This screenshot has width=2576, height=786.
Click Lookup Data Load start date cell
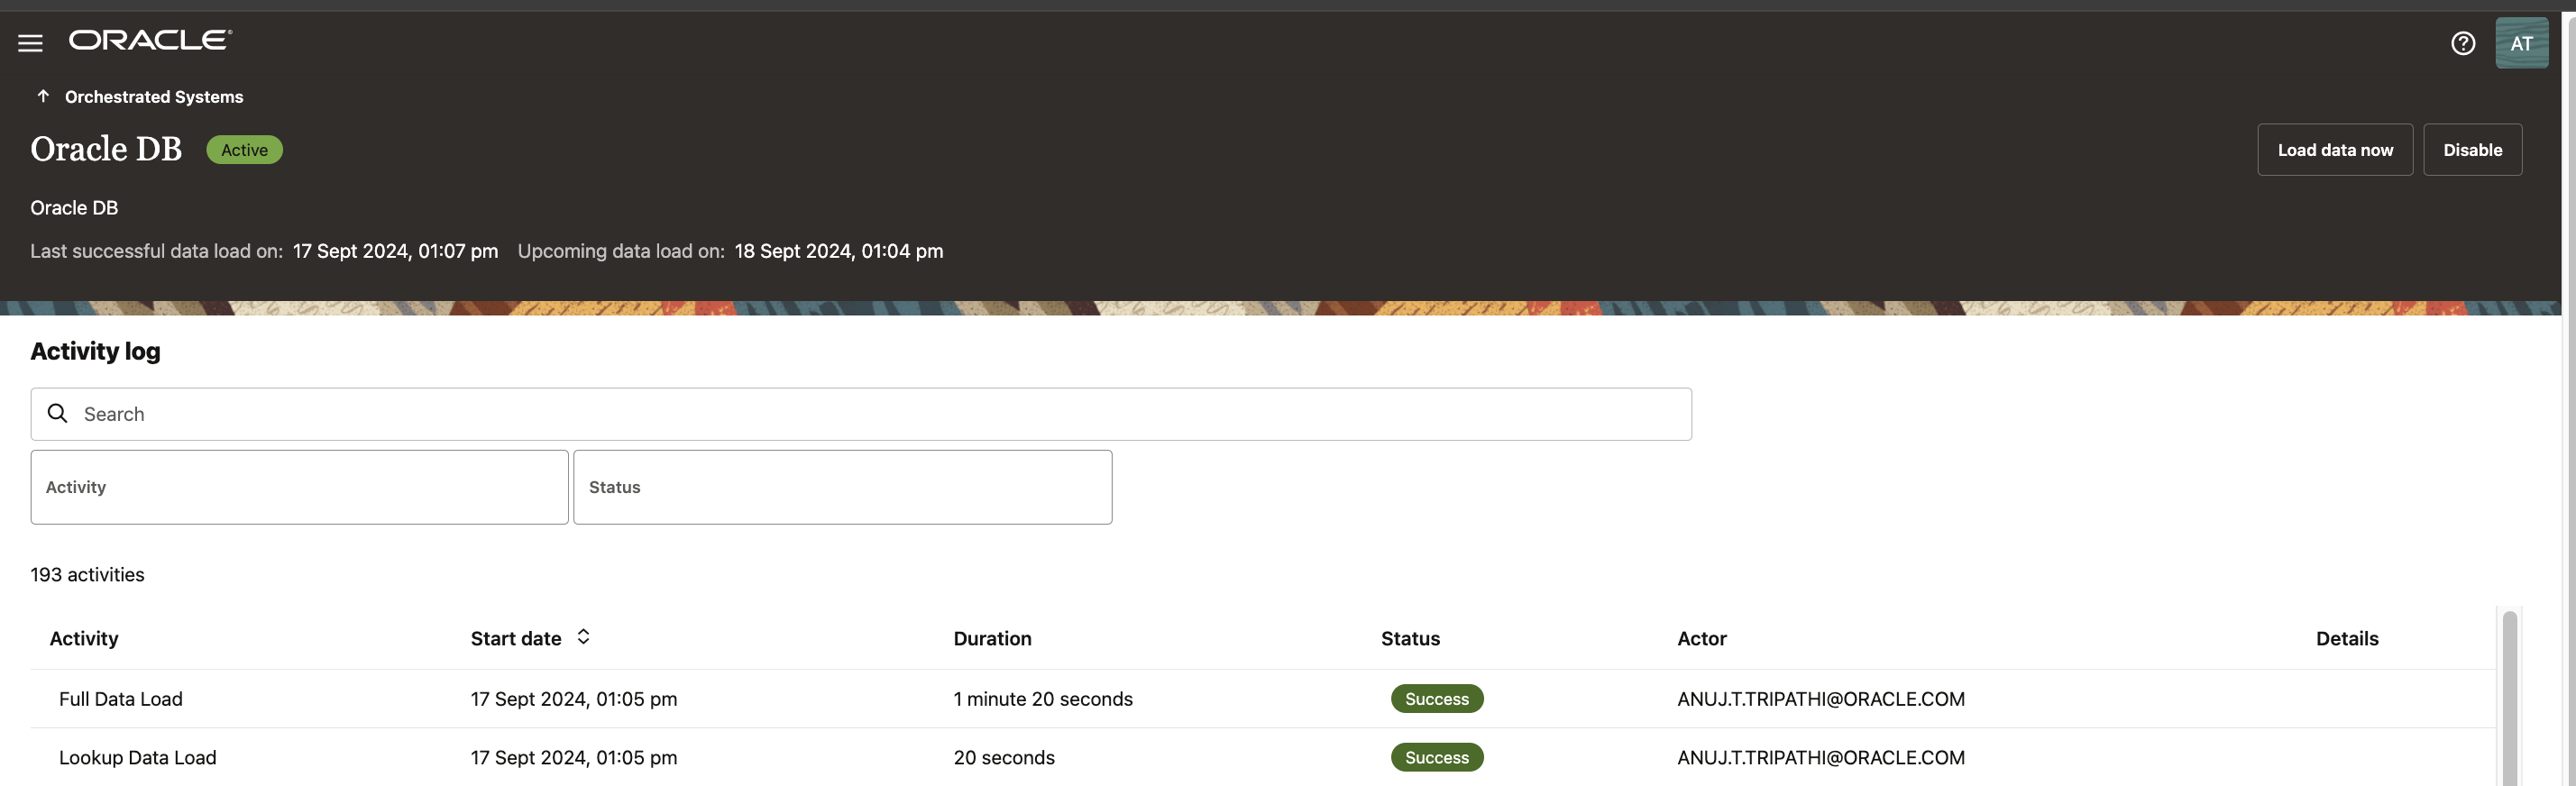[573, 757]
